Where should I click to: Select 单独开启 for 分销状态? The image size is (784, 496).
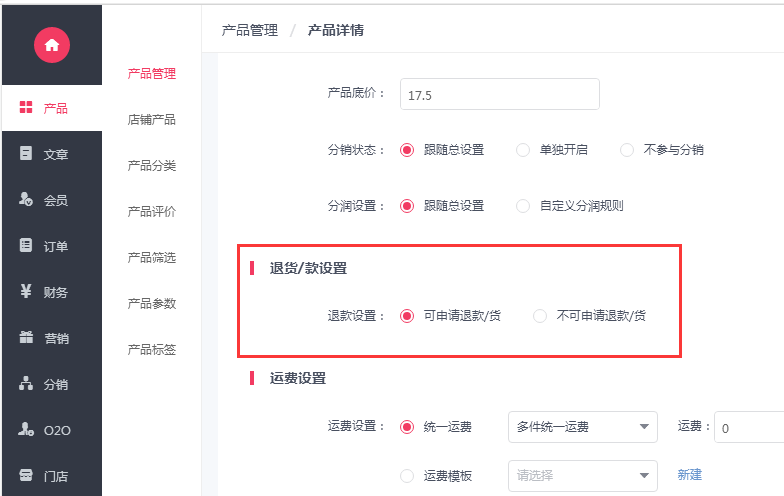point(523,150)
